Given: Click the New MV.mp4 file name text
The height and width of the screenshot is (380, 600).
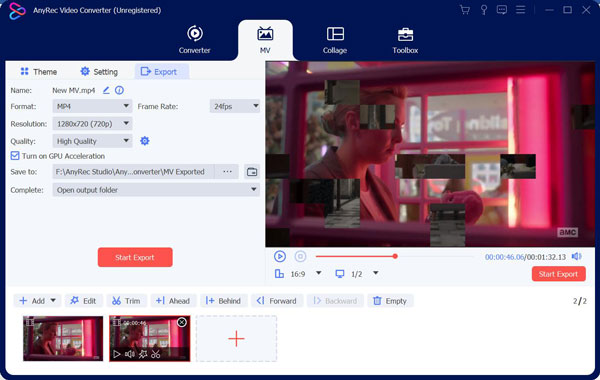Looking at the screenshot, I should [73, 90].
